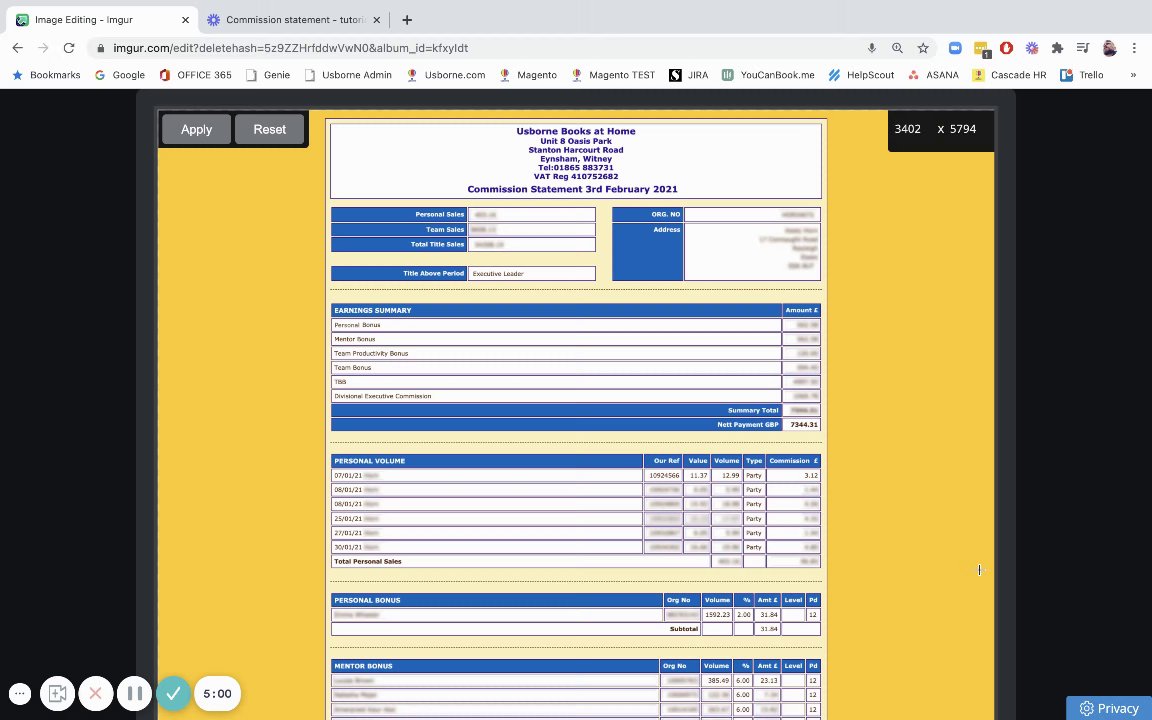The image size is (1152, 720).
Task: Open the Usborne Admin bookmark
Action: point(348,75)
